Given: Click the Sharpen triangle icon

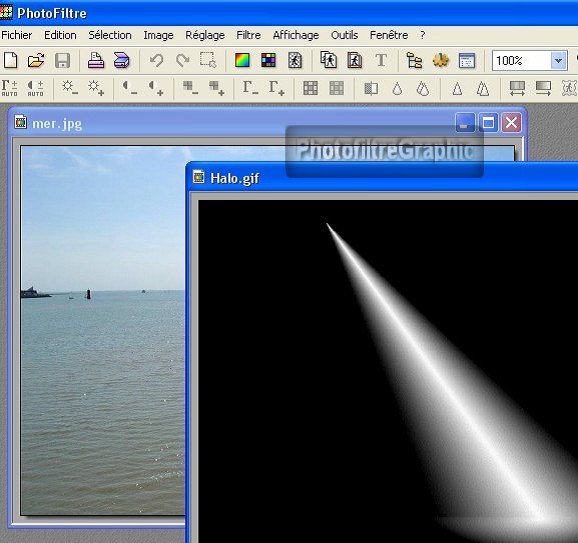Looking at the screenshot, I should tap(457, 88).
